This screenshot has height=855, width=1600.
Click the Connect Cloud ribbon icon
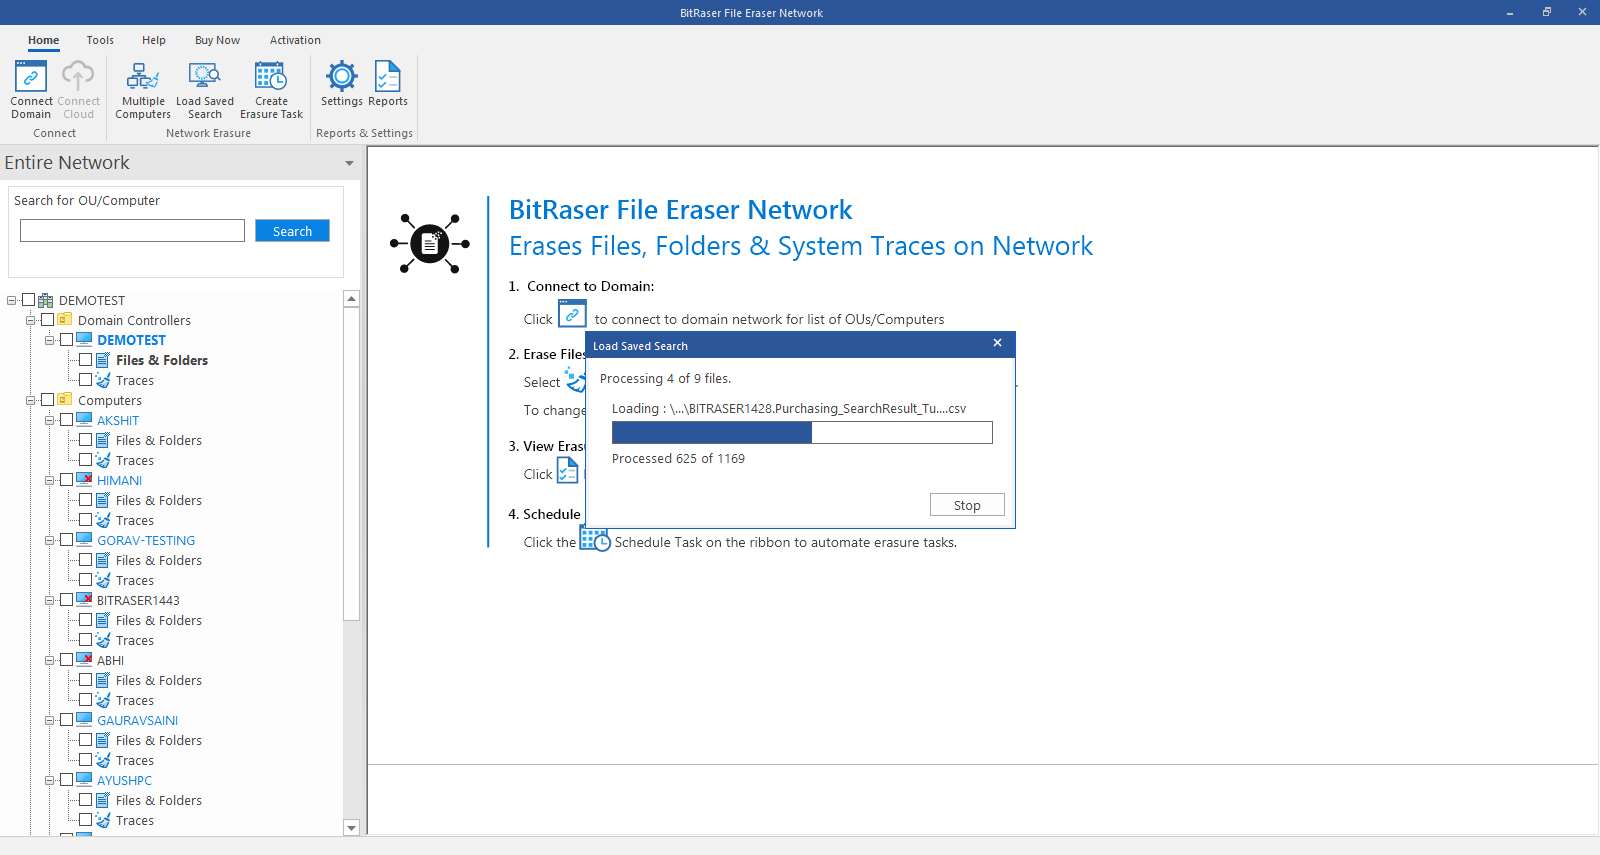pos(78,77)
